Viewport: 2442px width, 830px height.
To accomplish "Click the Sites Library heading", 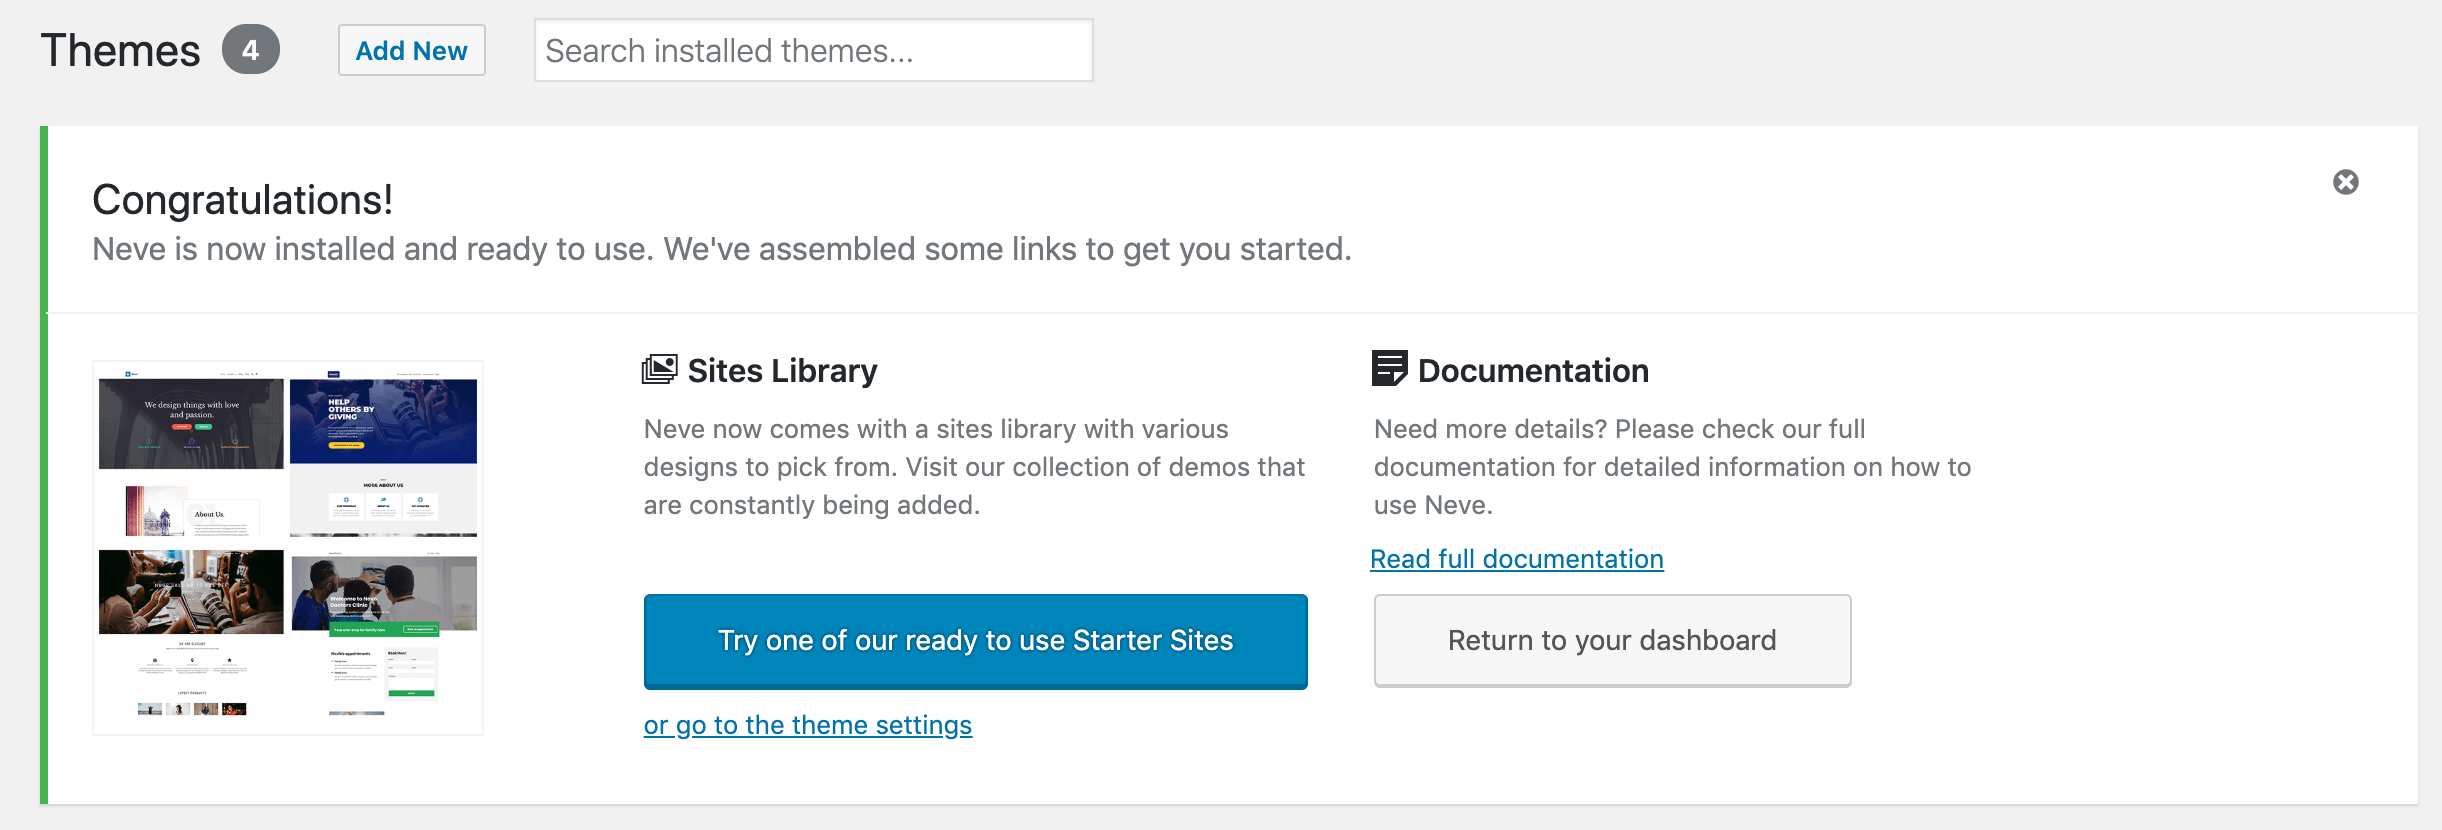I will [782, 371].
